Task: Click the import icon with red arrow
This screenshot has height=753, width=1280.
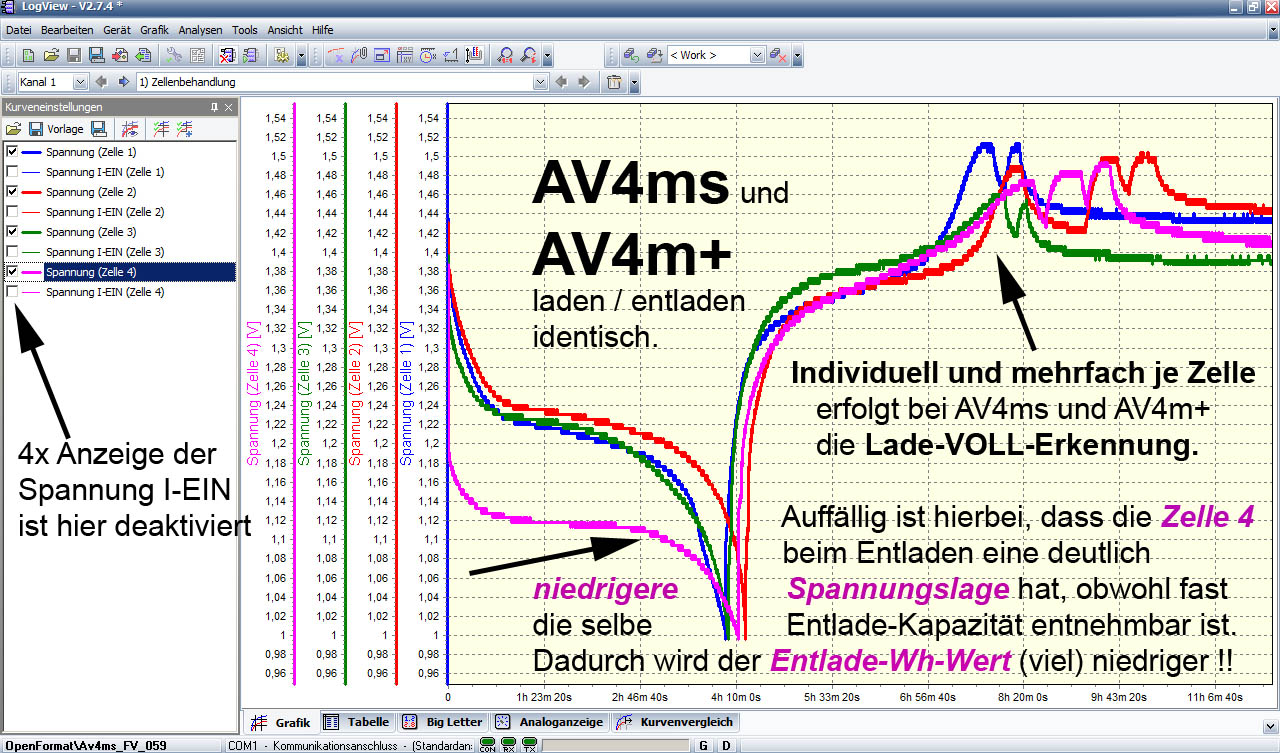Action: pos(120,55)
